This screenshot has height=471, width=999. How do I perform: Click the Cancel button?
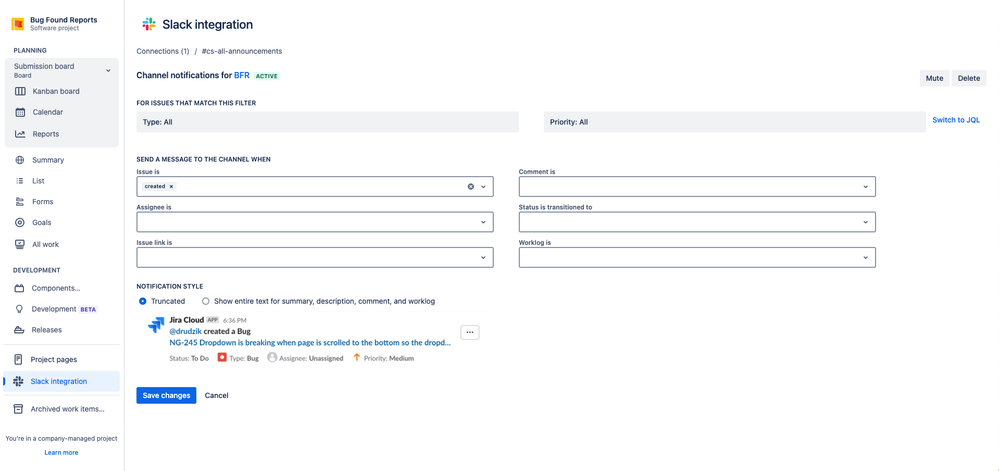click(217, 395)
